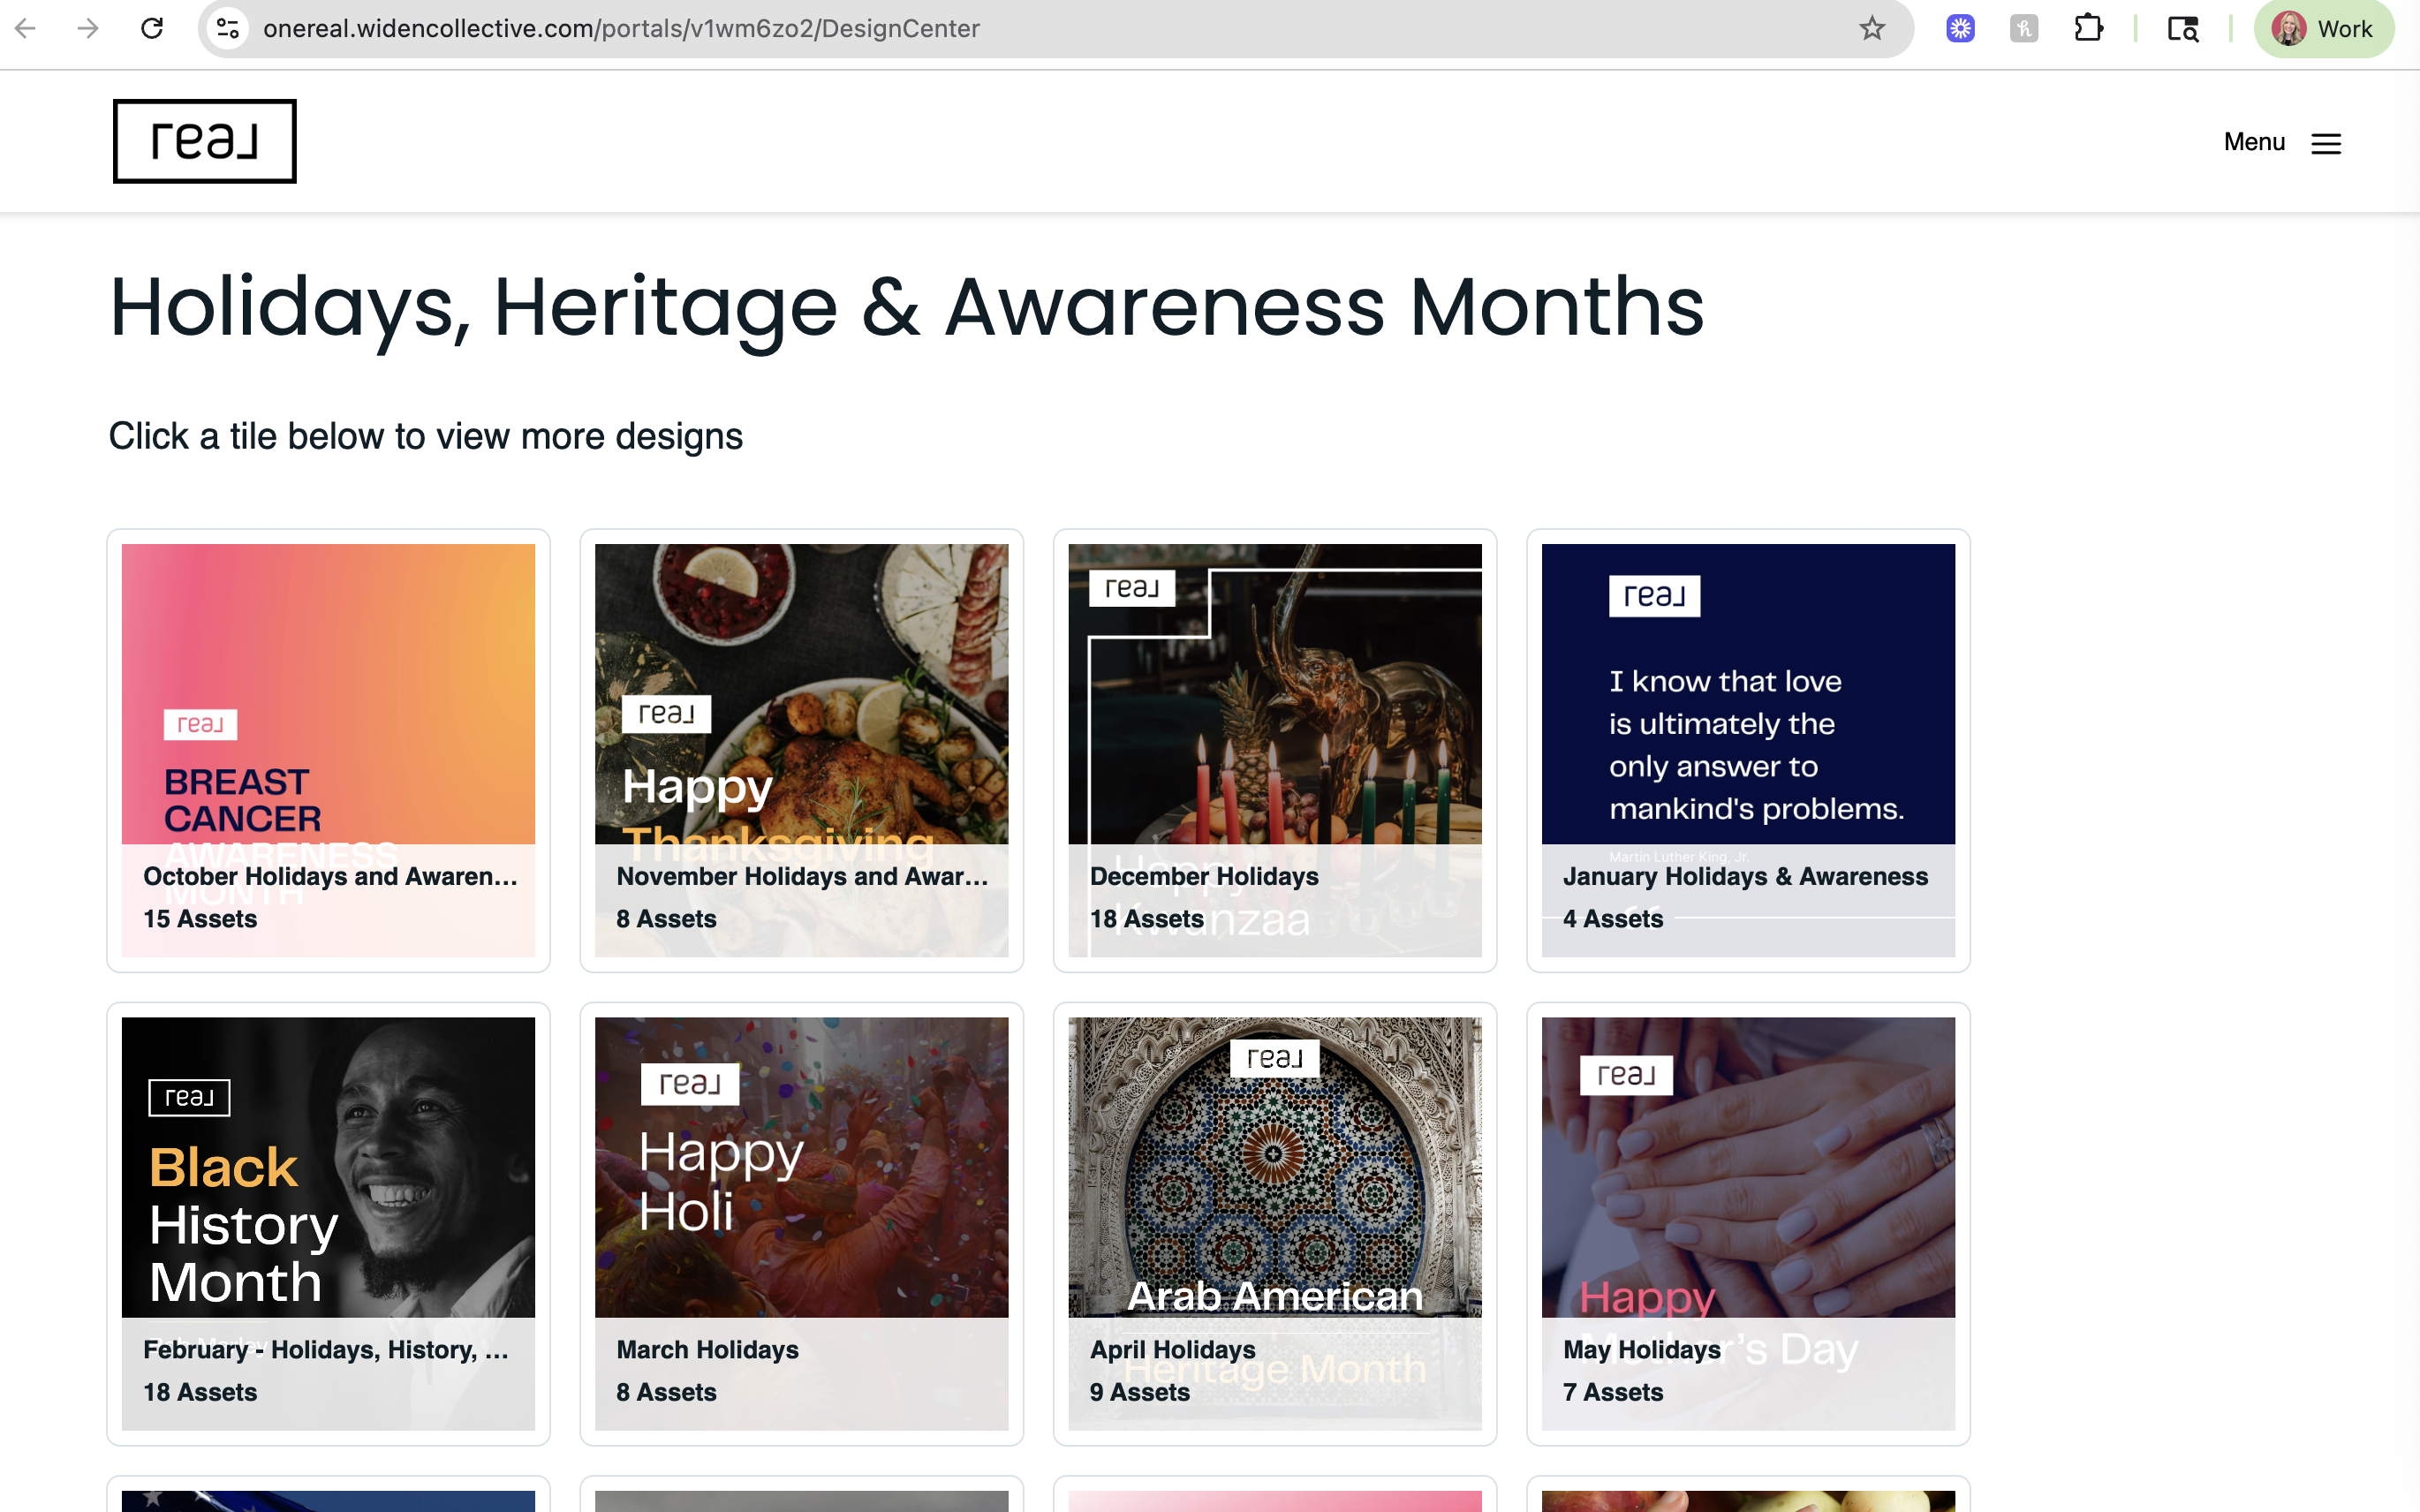The width and height of the screenshot is (2420, 1512).
Task: Open the Menu text label
Action: [2254, 142]
